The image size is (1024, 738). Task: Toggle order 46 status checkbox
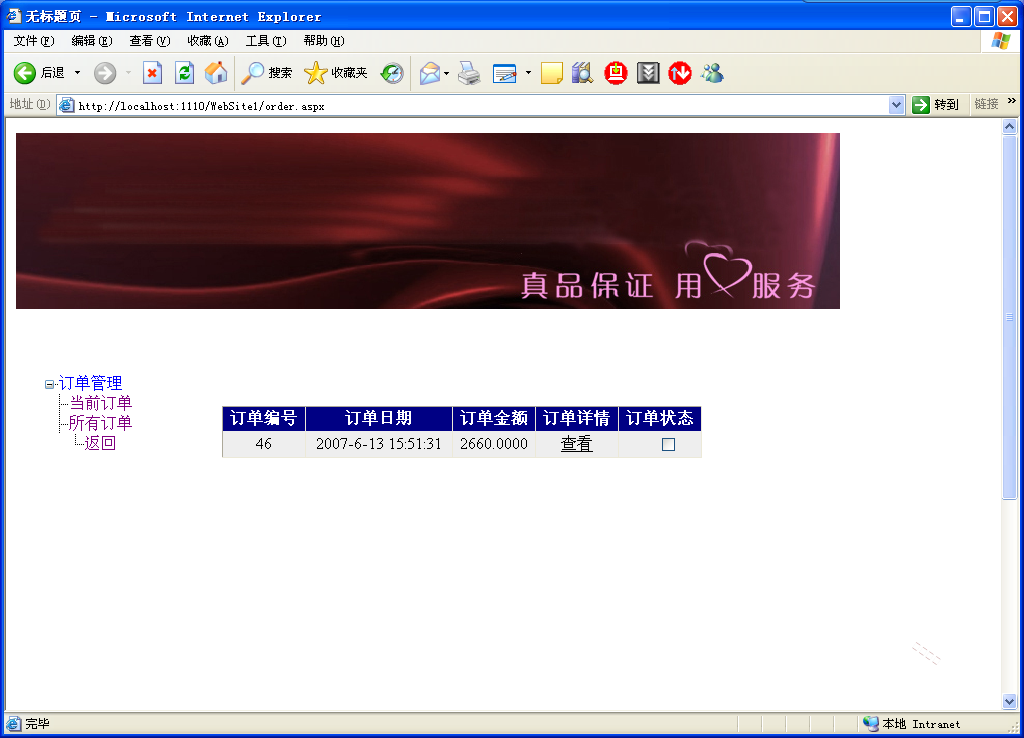coord(668,444)
